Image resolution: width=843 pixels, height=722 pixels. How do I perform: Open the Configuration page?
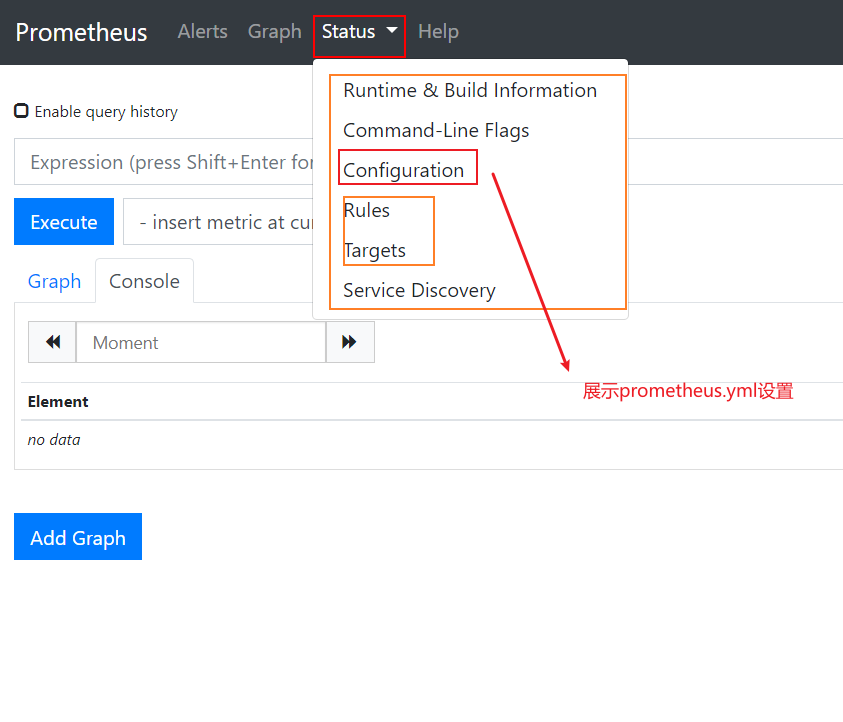(x=403, y=170)
